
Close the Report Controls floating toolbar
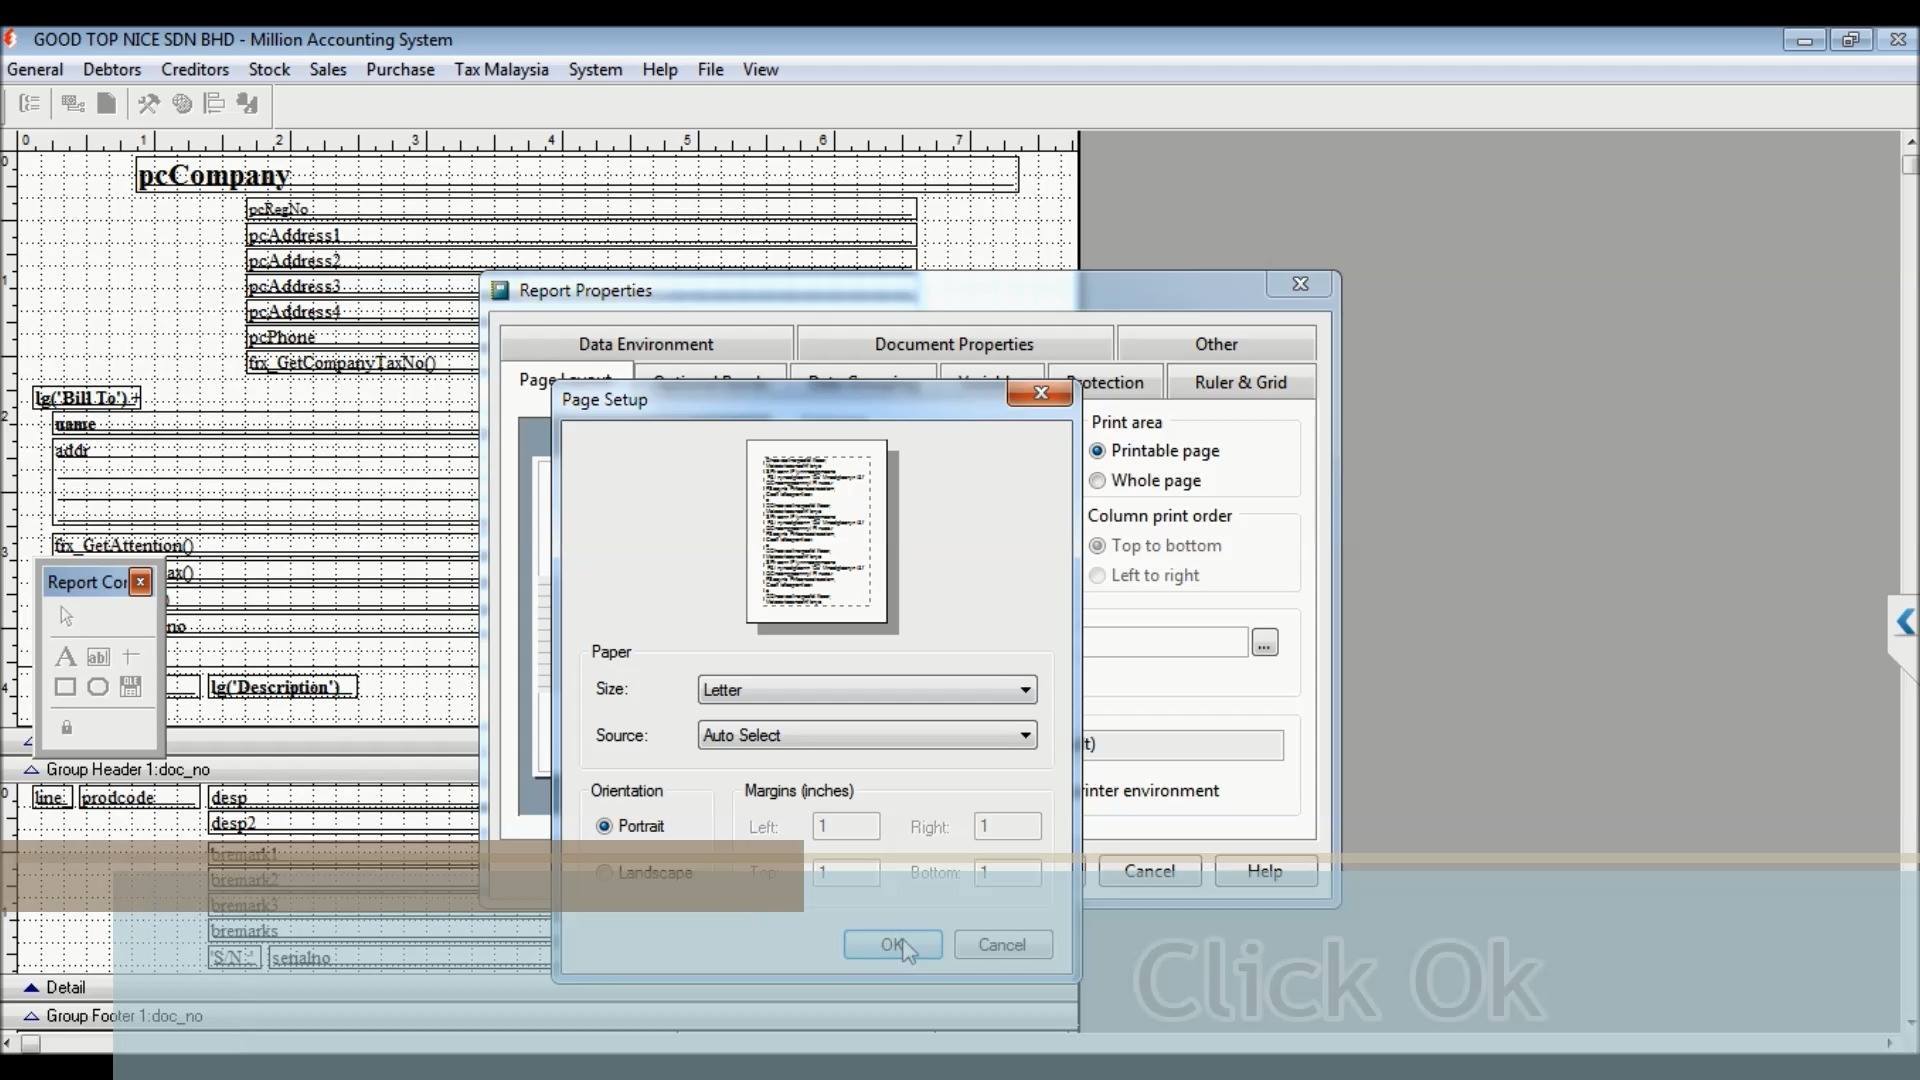point(141,581)
